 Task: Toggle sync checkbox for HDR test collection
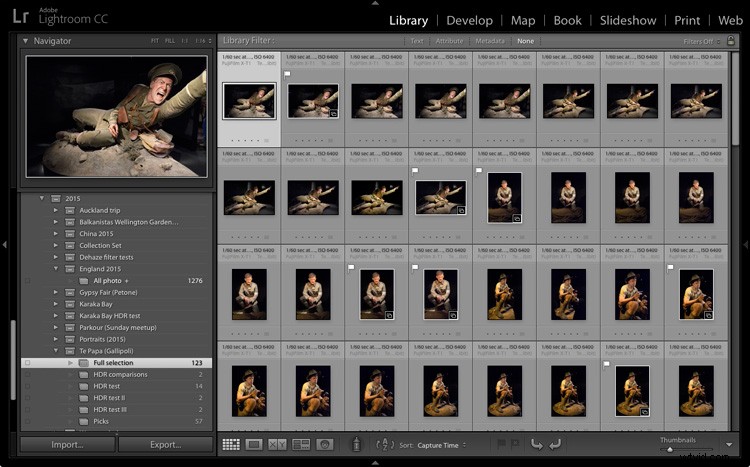tap(27, 386)
